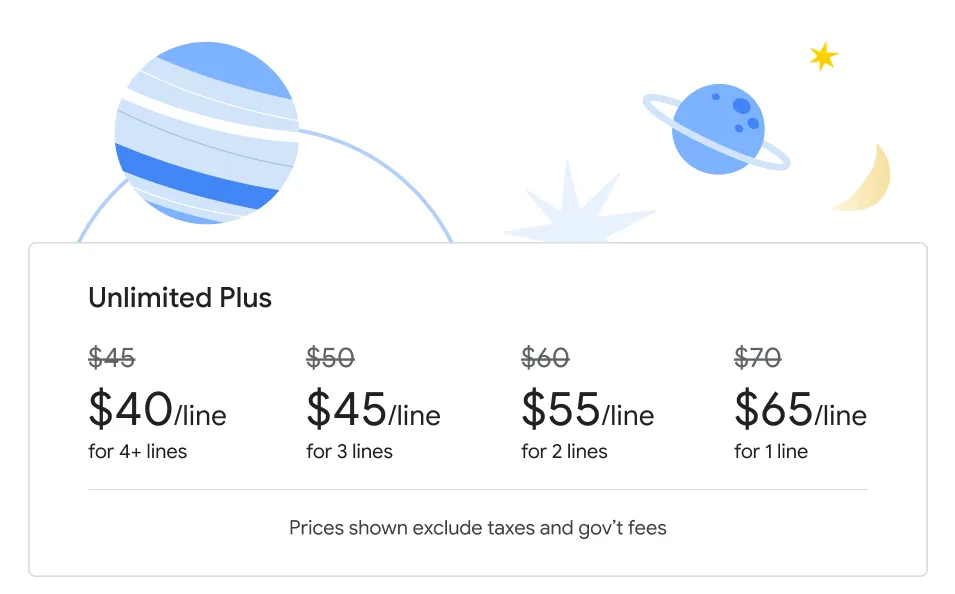Click the striped blue planet illustration
Screen dimensions: 955x594
[x=206, y=132]
